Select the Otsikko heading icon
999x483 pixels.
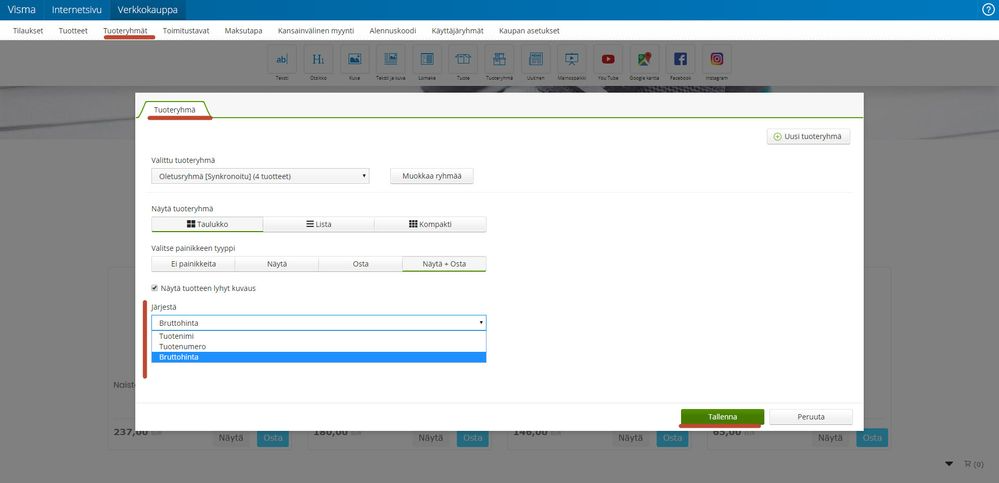pyautogui.click(x=318, y=59)
